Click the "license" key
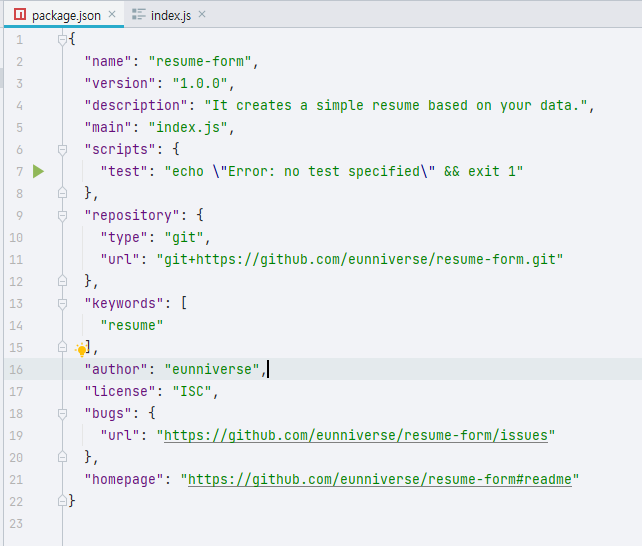 click(120, 391)
